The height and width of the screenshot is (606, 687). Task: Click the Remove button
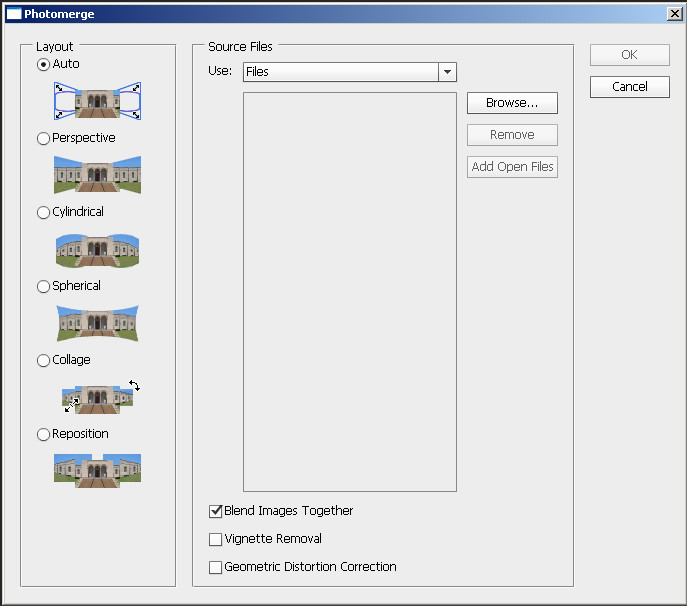tap(512, 135)
